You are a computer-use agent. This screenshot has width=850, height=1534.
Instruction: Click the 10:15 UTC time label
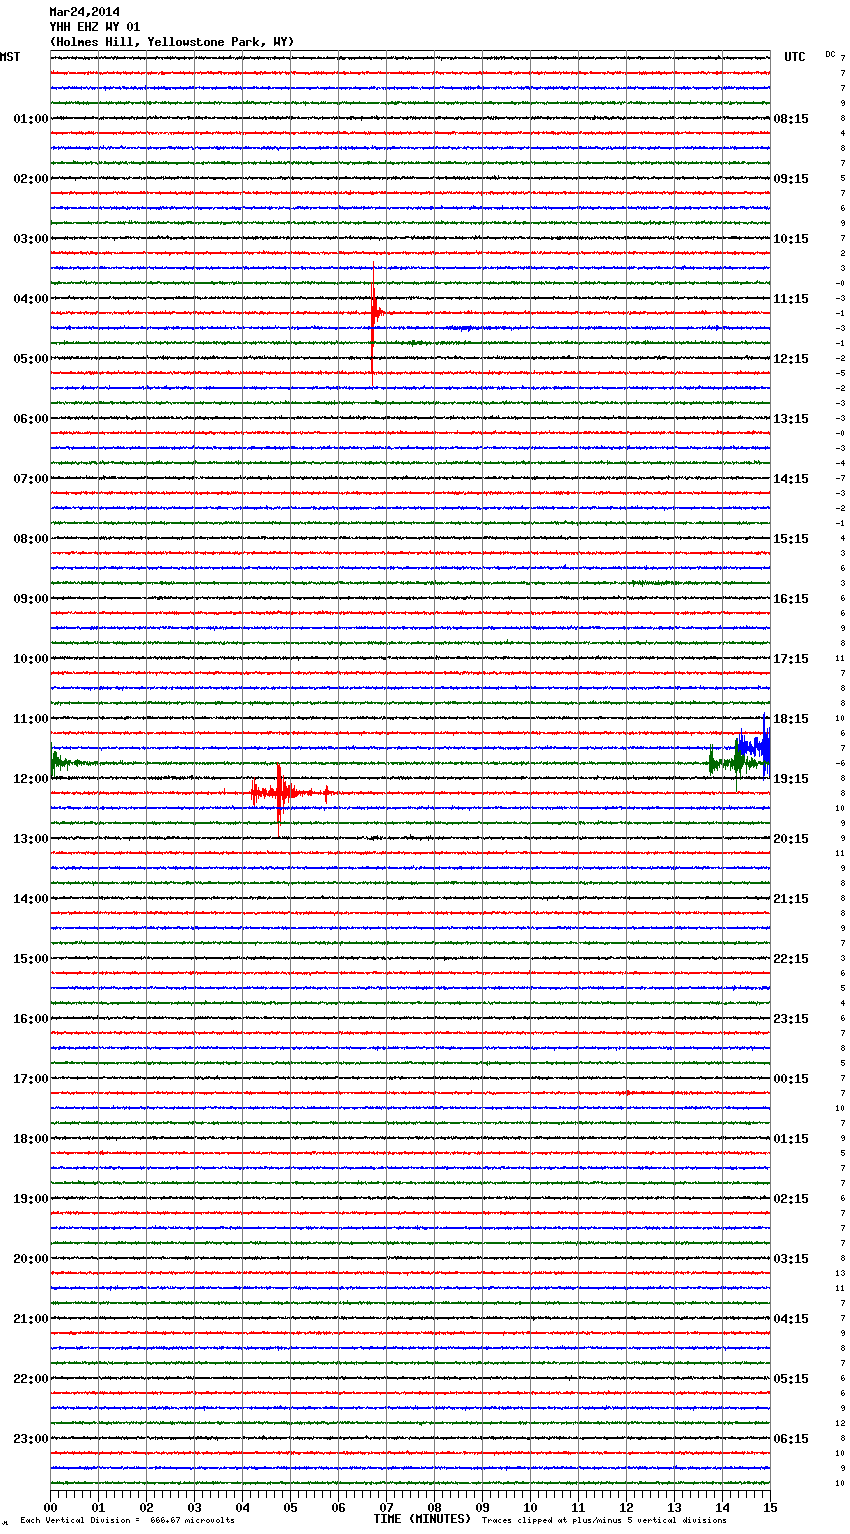pos(791,239)
